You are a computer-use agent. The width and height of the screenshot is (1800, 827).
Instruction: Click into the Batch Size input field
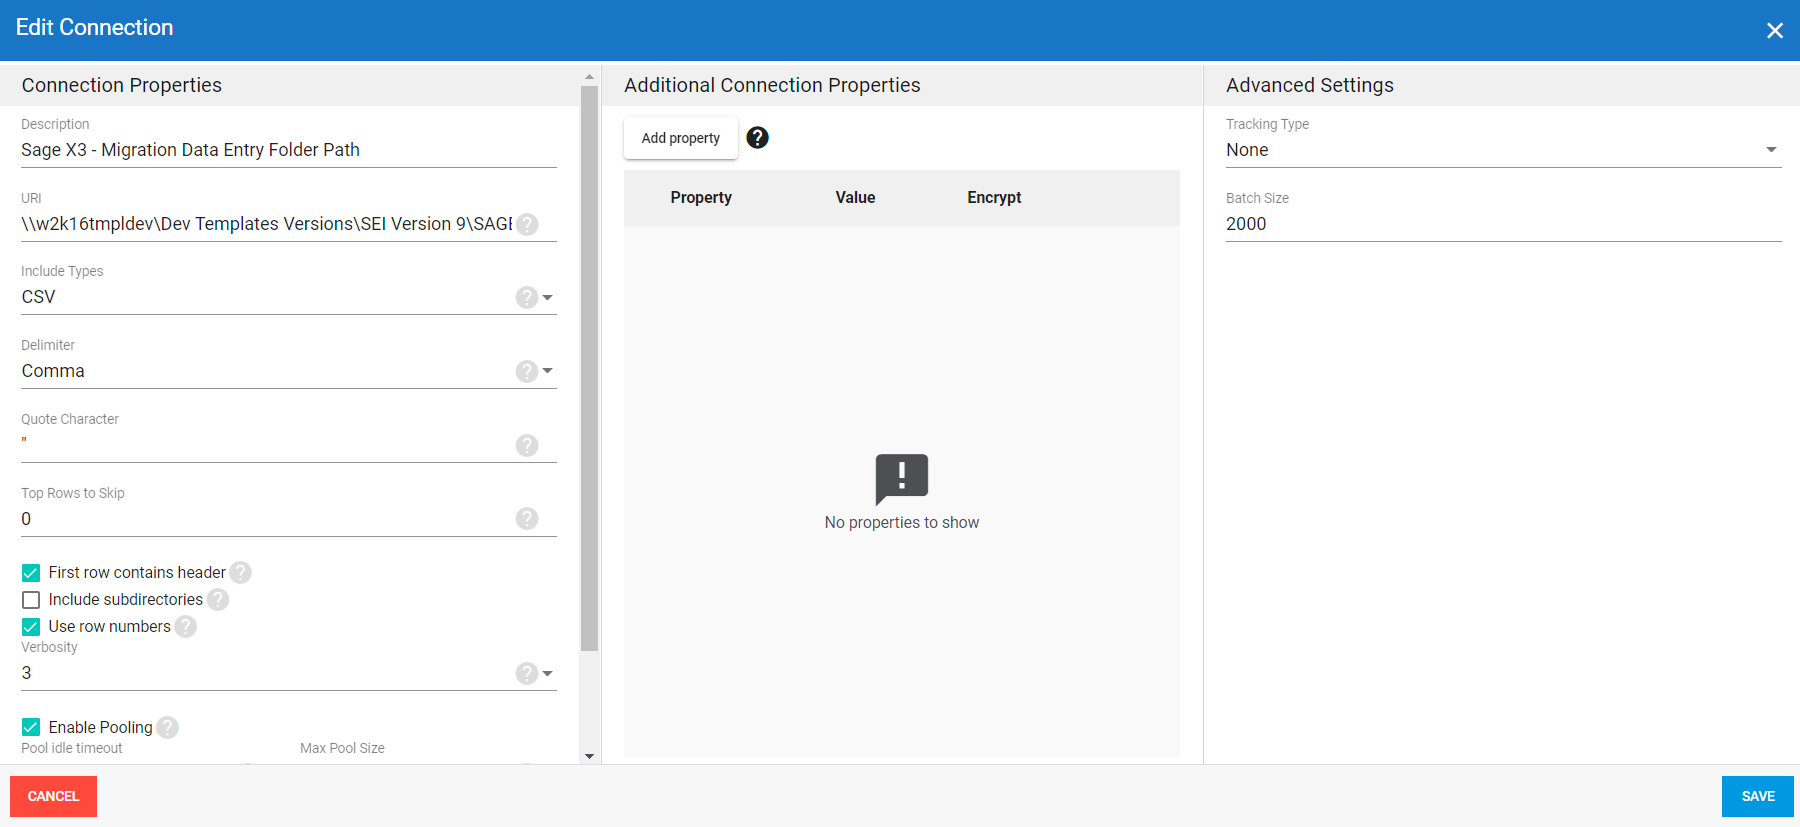pos(1502,224)
